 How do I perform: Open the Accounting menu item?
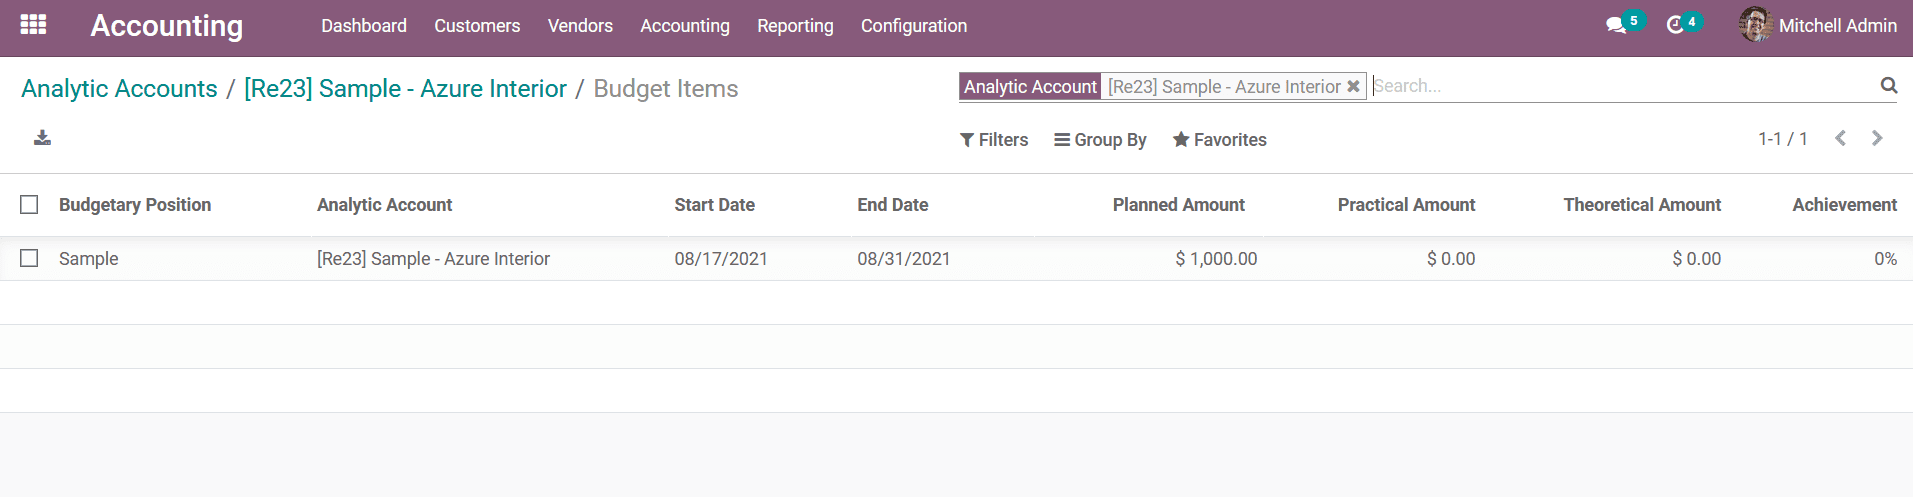tap(685, 26)
